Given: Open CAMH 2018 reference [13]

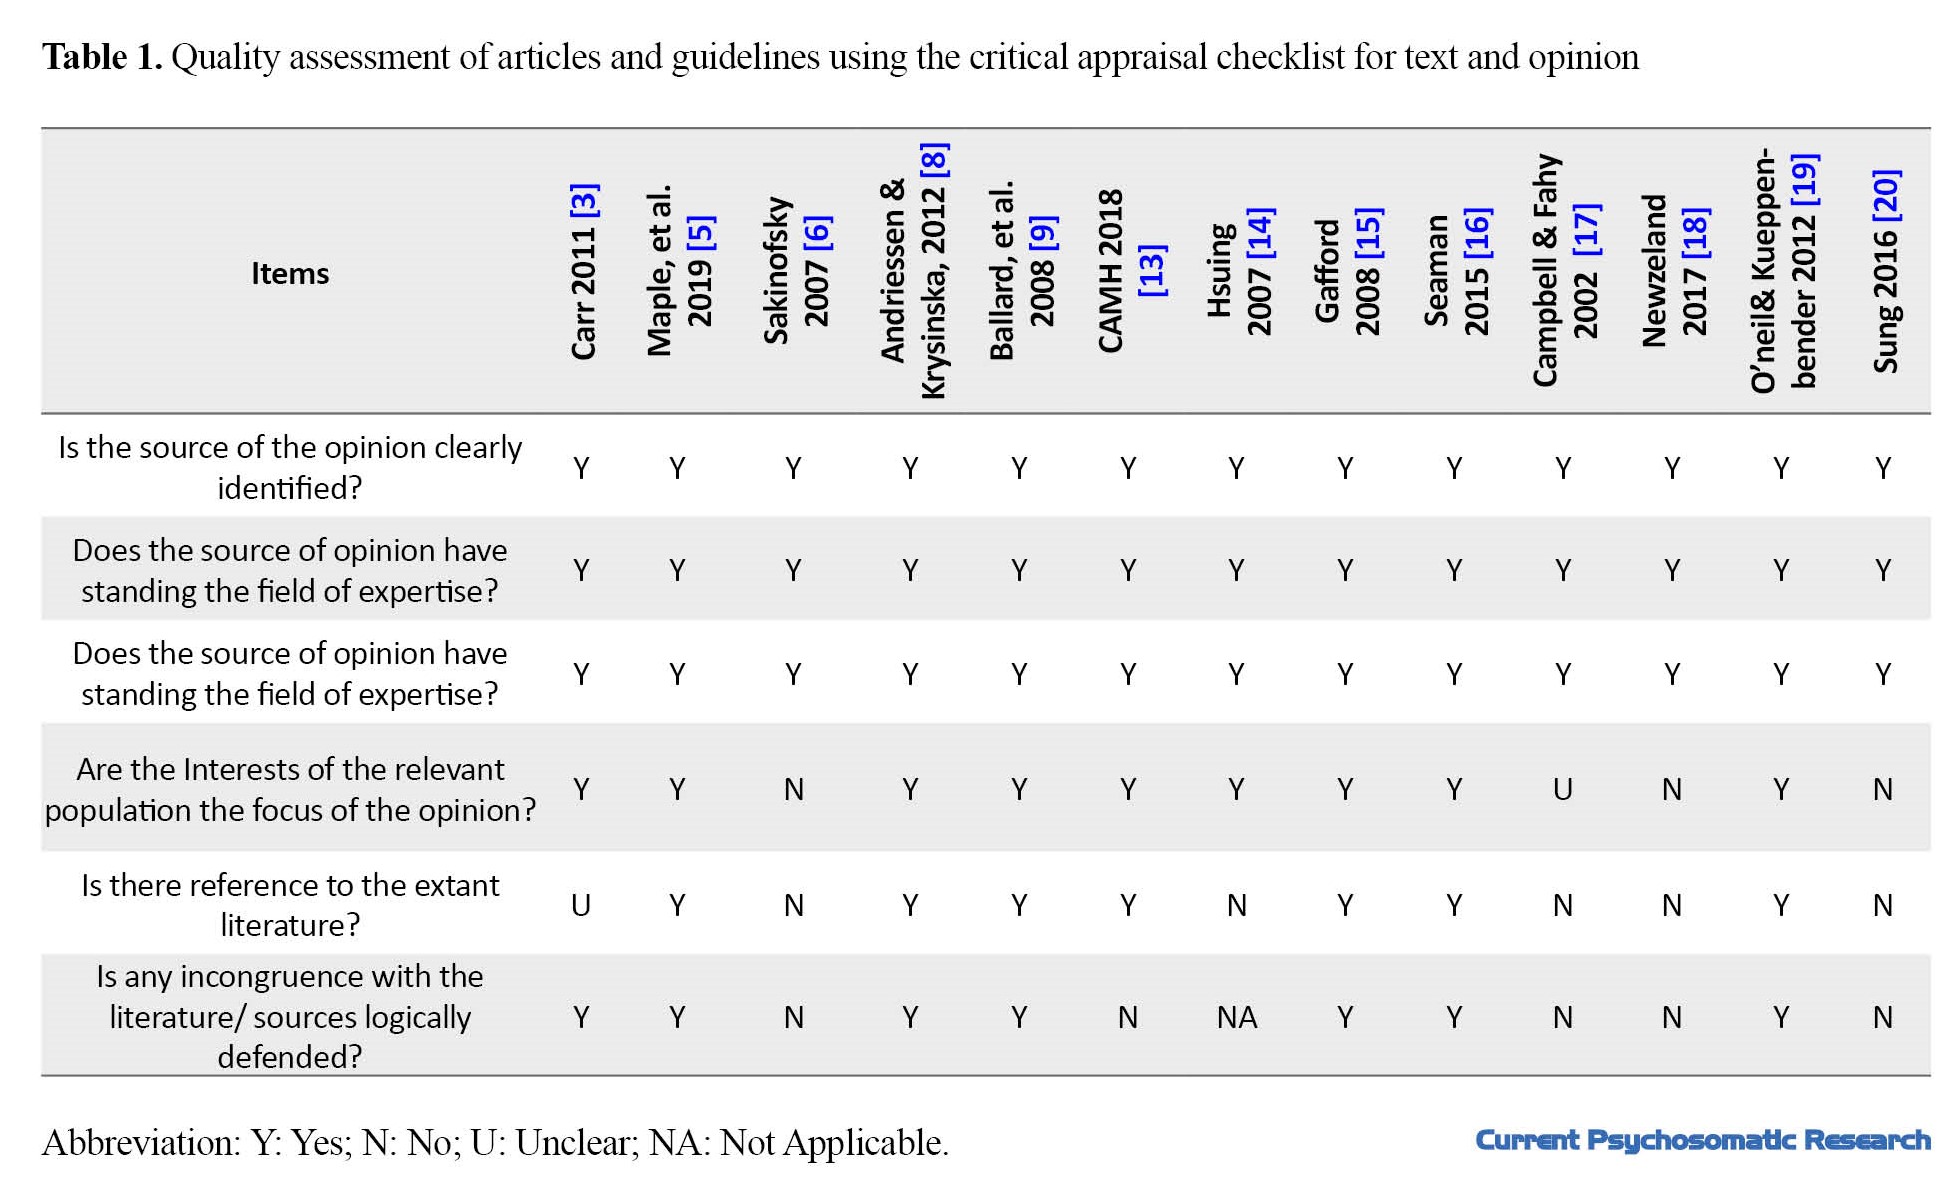Looking at the screenshot, I should pos(1151,269).
